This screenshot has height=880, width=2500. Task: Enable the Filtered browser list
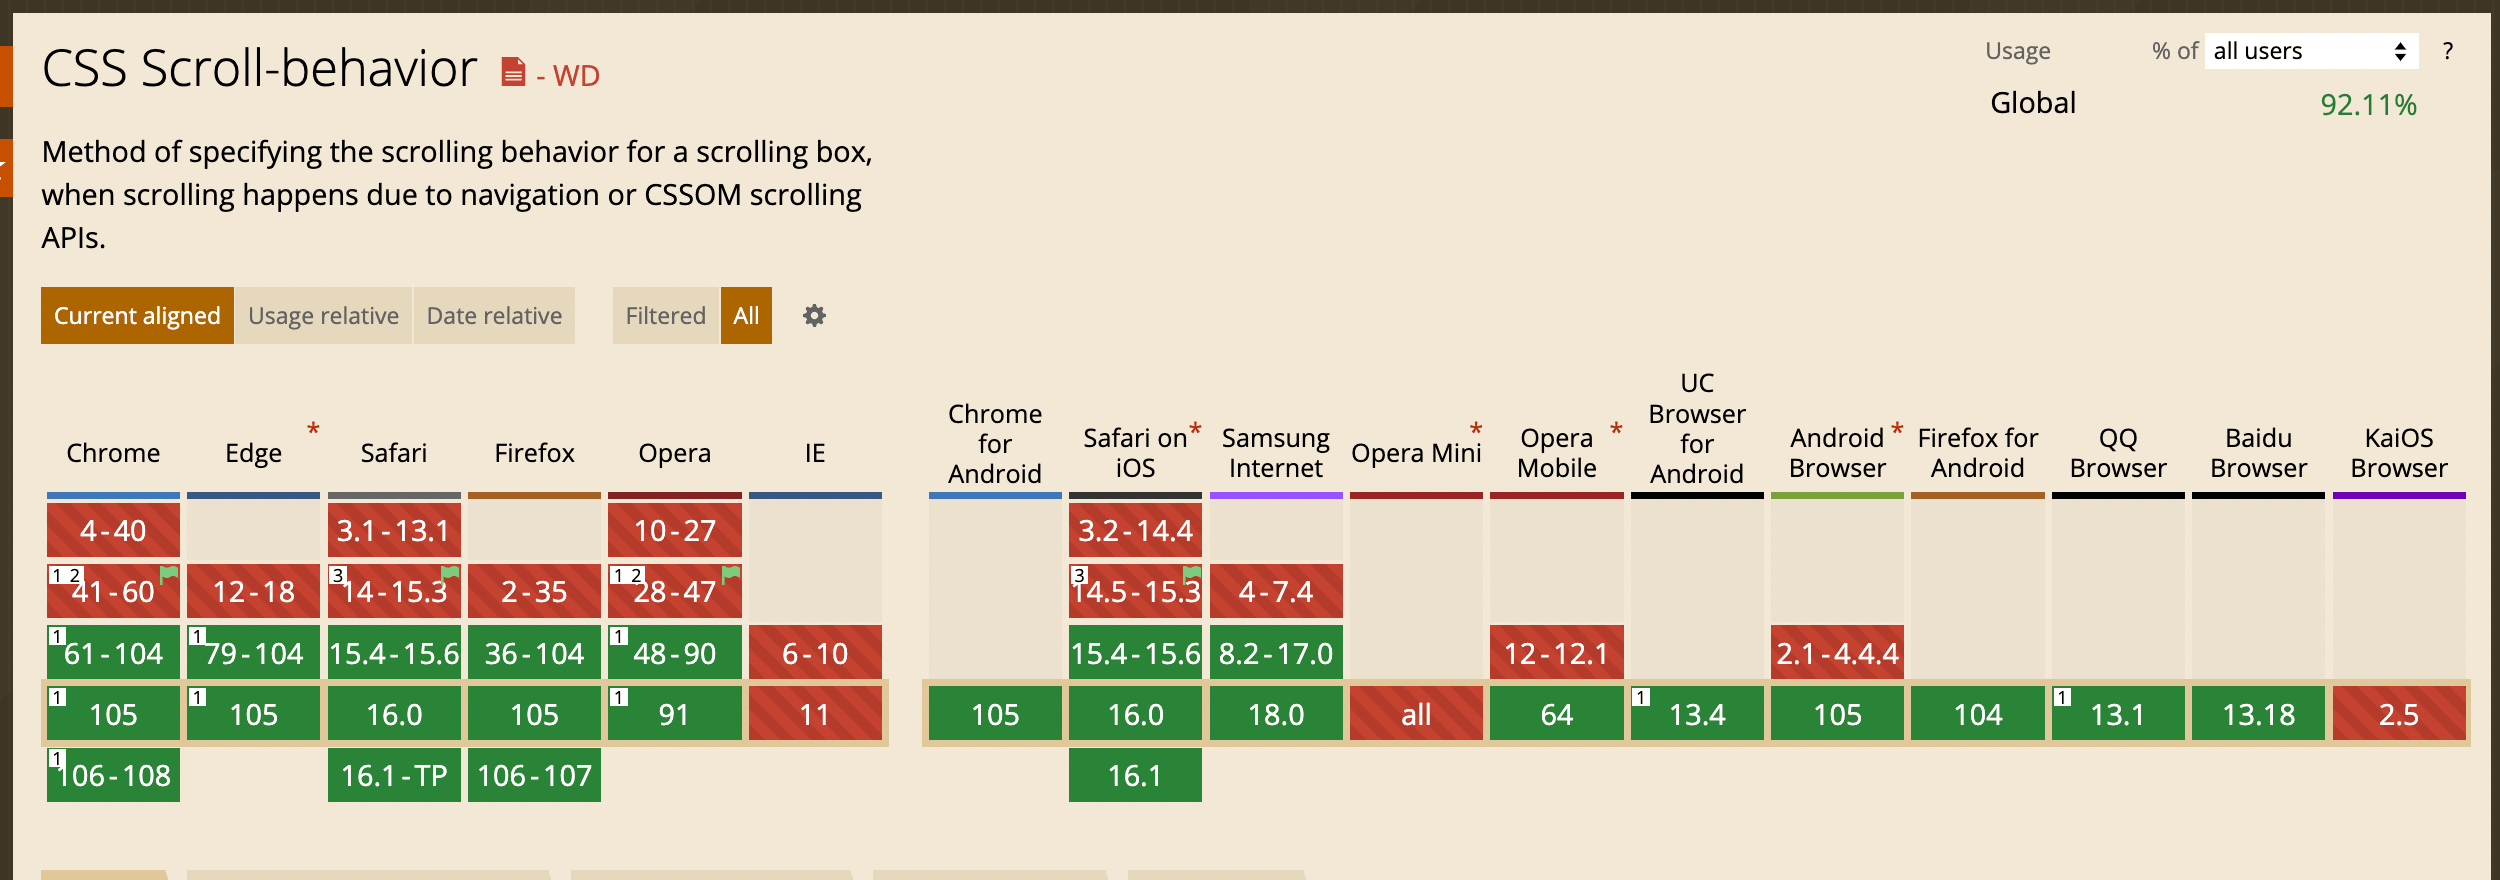[x=665, y=315]
